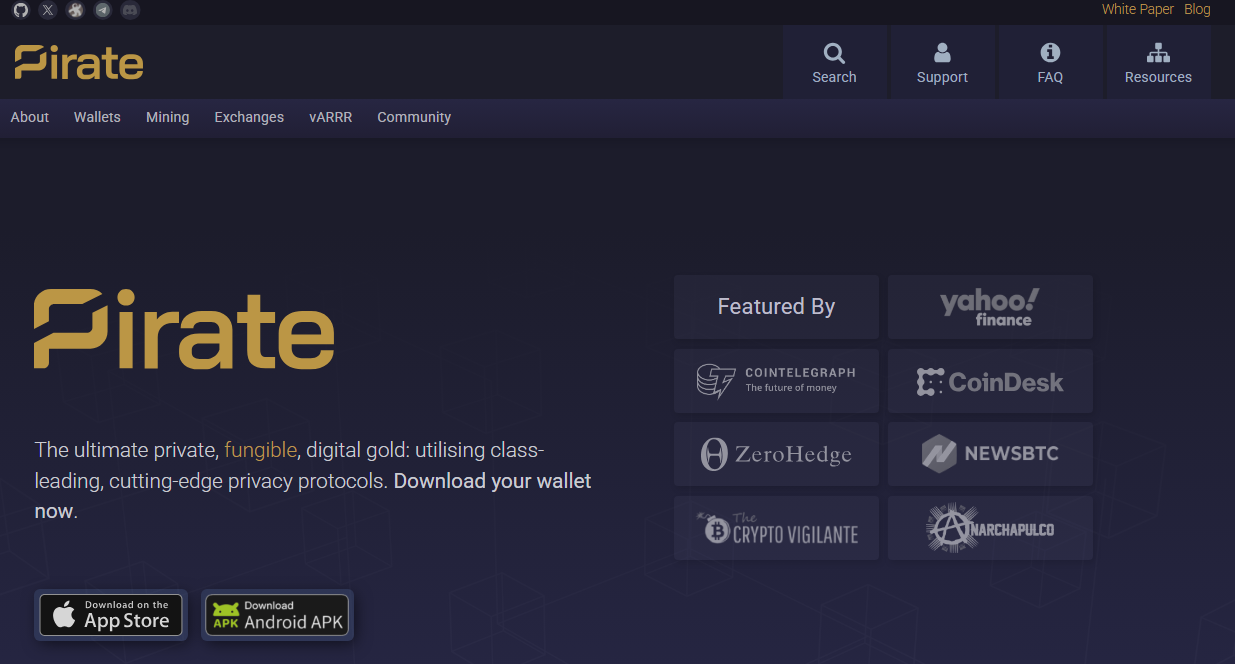Open the Anarchapulco logo tile
The width and height of the screenshot is (1235, 664).
point(990,528)
